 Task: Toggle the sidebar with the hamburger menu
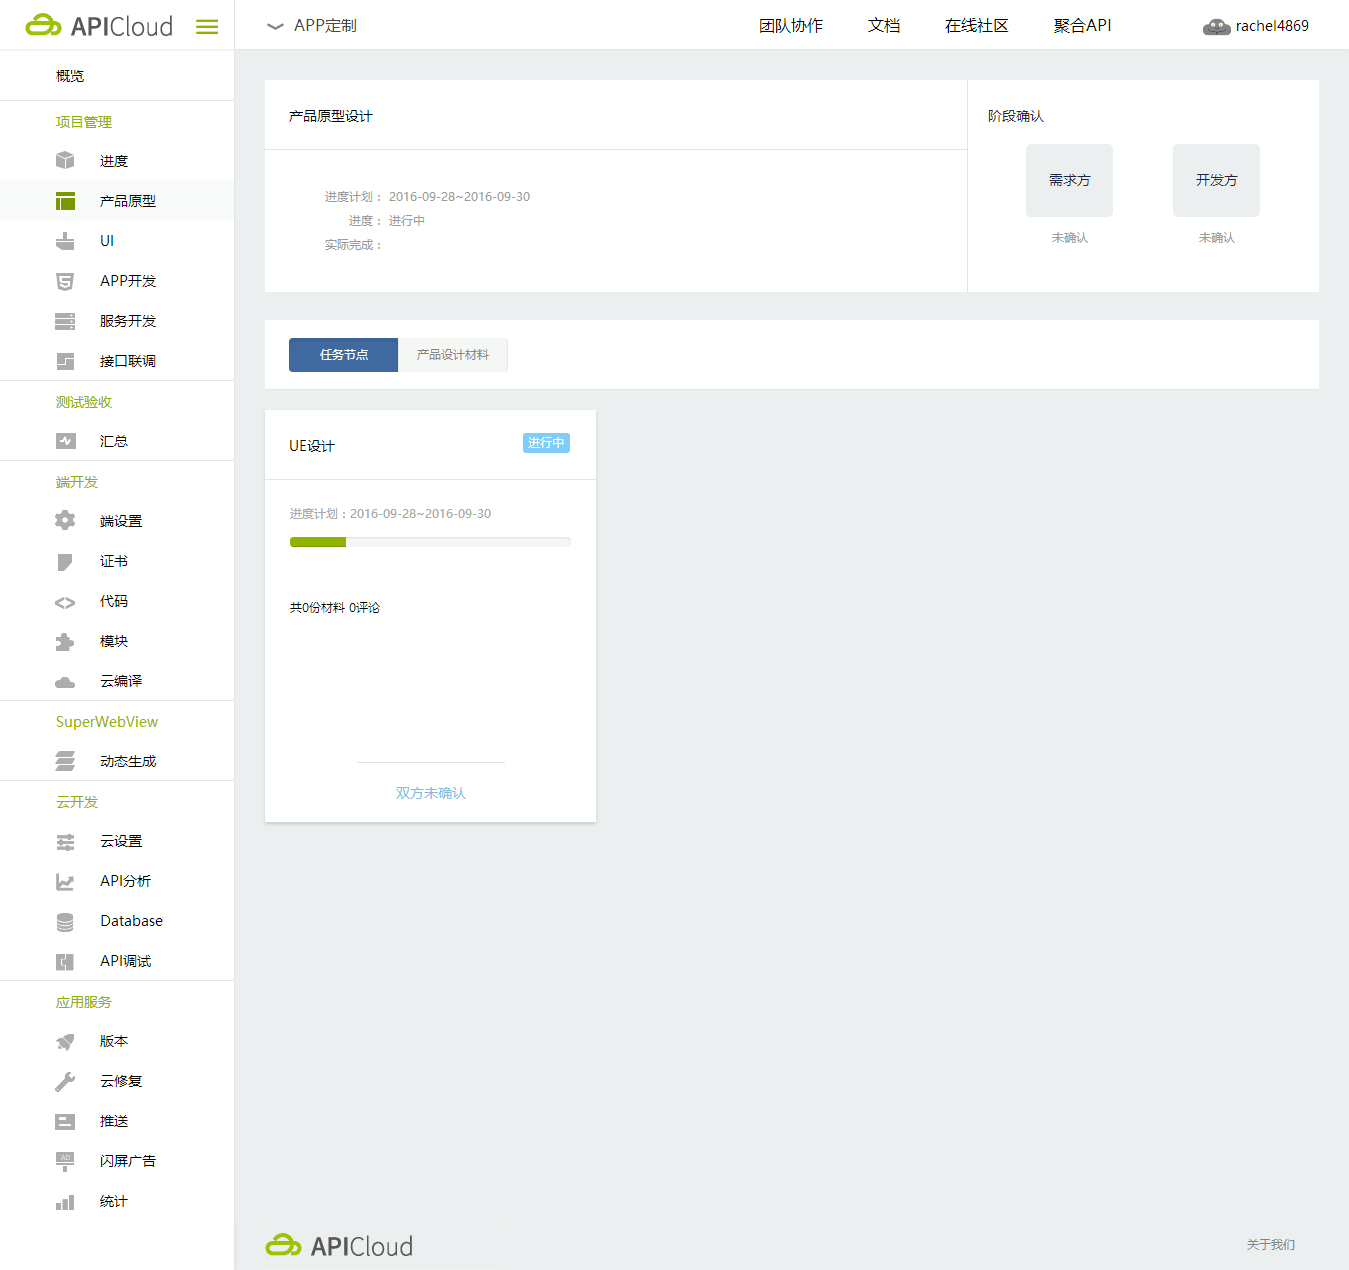(x=207, y=26)
